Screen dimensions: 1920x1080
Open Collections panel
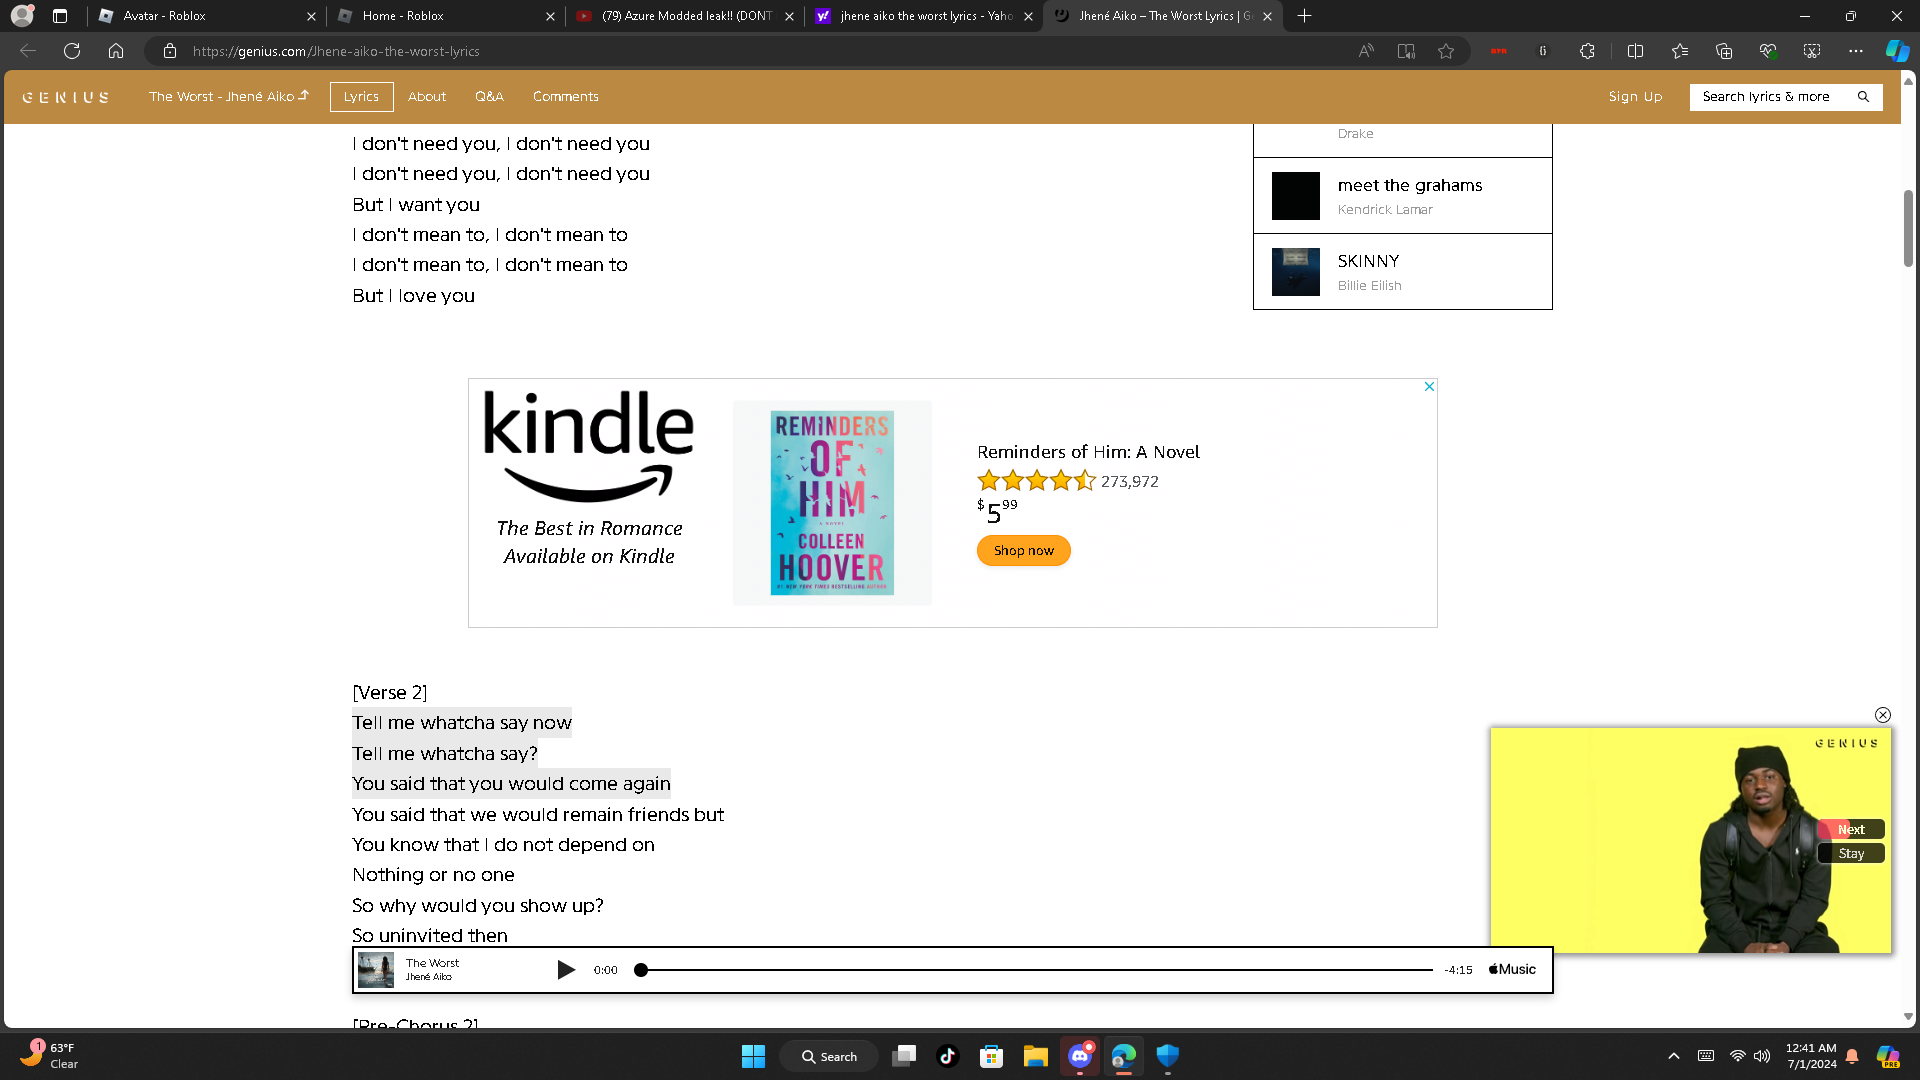tap(1724, 51)
